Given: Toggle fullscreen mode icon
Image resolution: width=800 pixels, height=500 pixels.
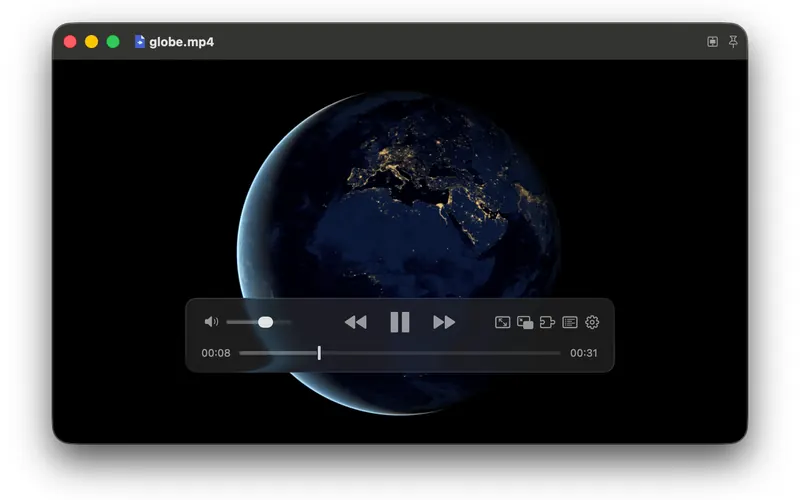Looking at the screenshot, I should click(503, 322).
